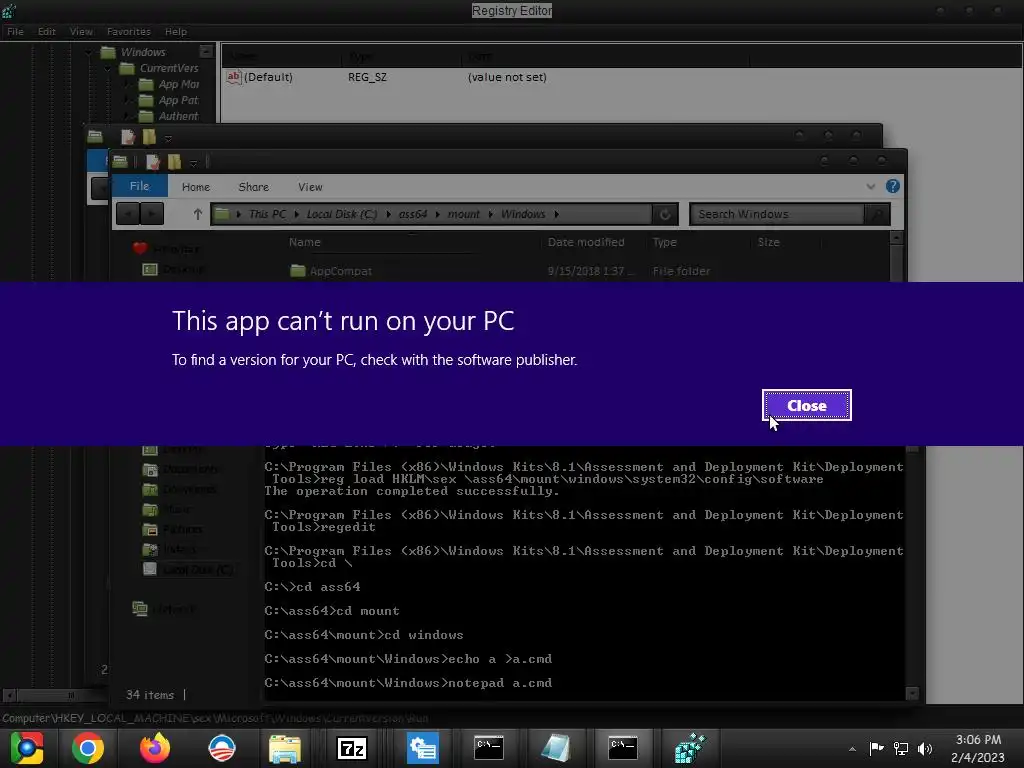The height and width of the screenshot is (768, 1024).
Task: Select Local Disk (C:) in Explorer navigation pane
Action: click(187, 569)
